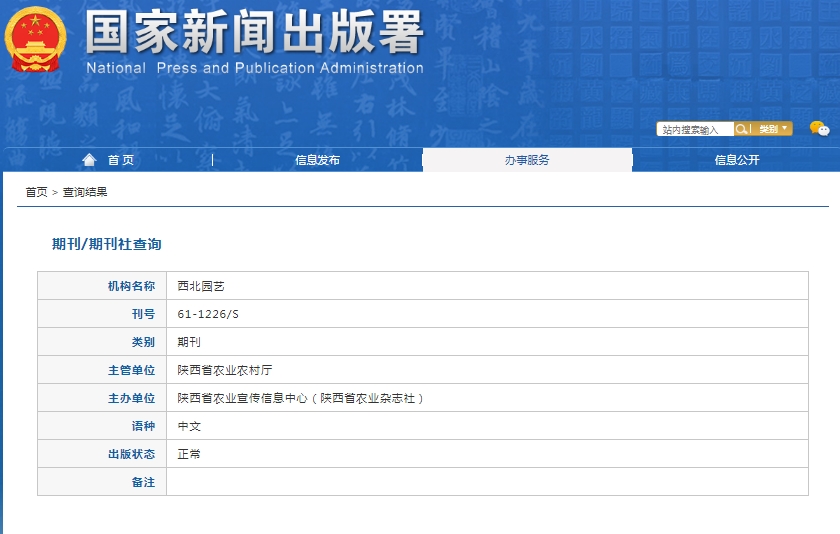This screenshot has height=534, width=840.
Task: Open the 首页 navigation menu item
Action: [x=120, y=160]
